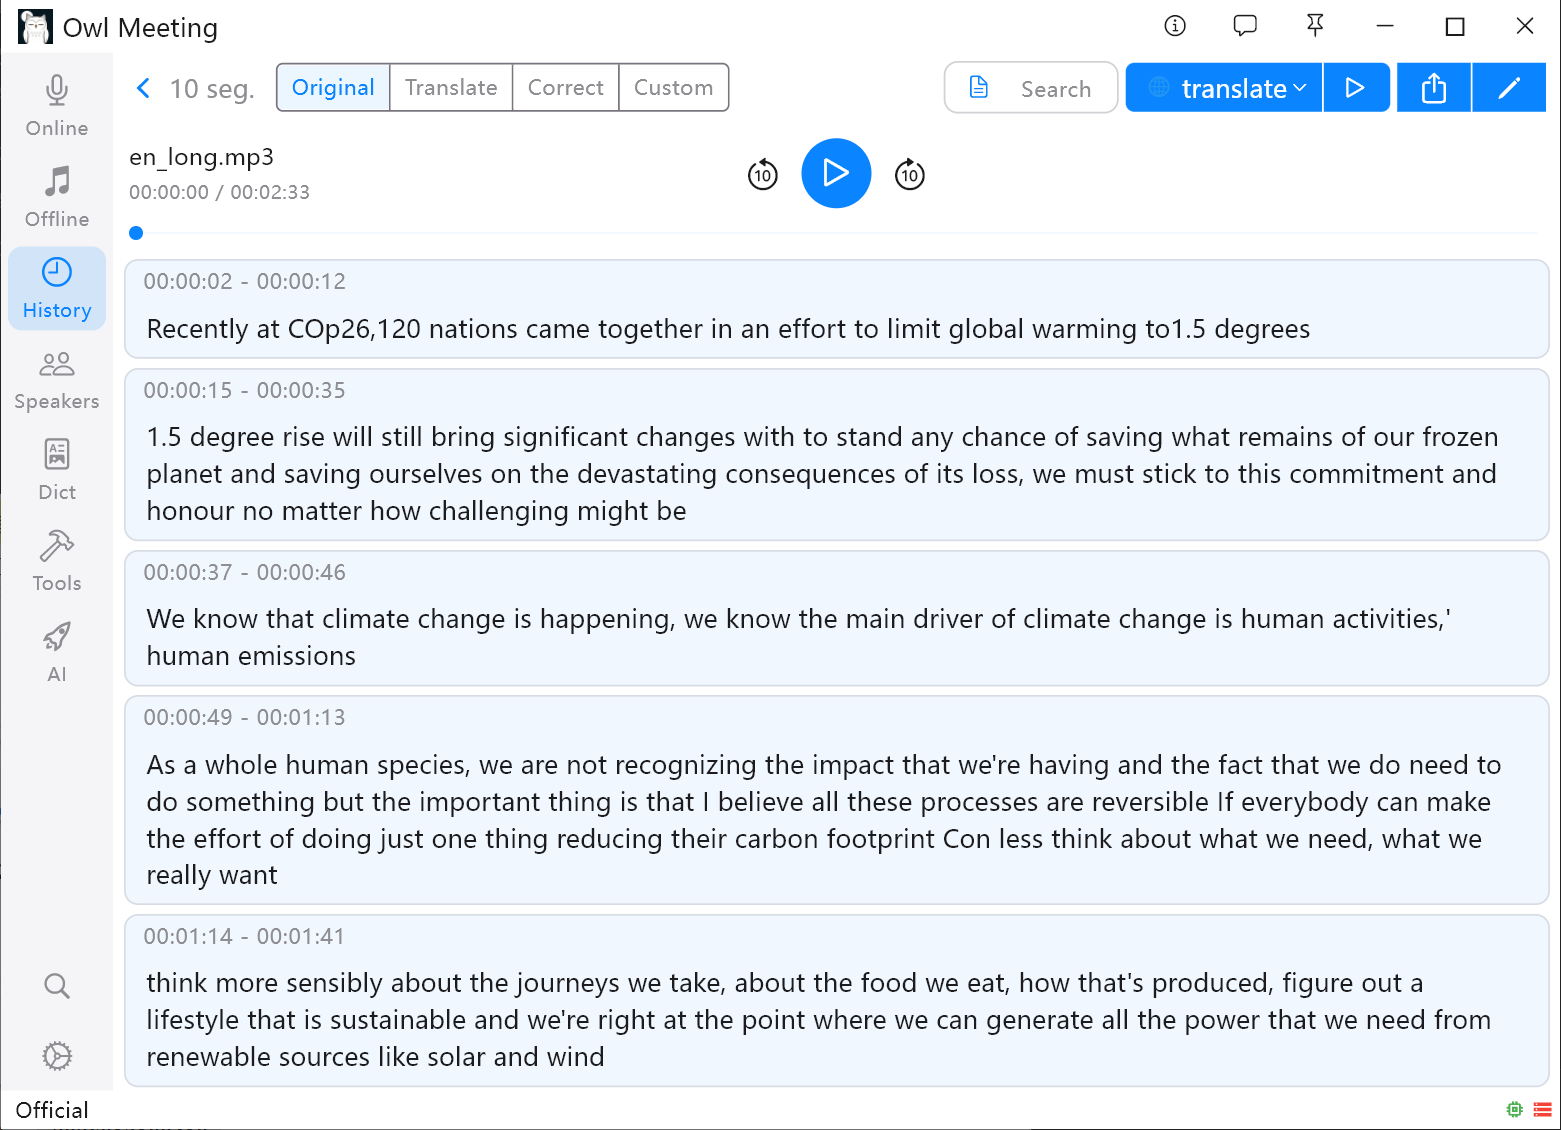Click the back chevron beside 10 seg.
This screenshot has width=1561, height=1130.
[143, 88]
